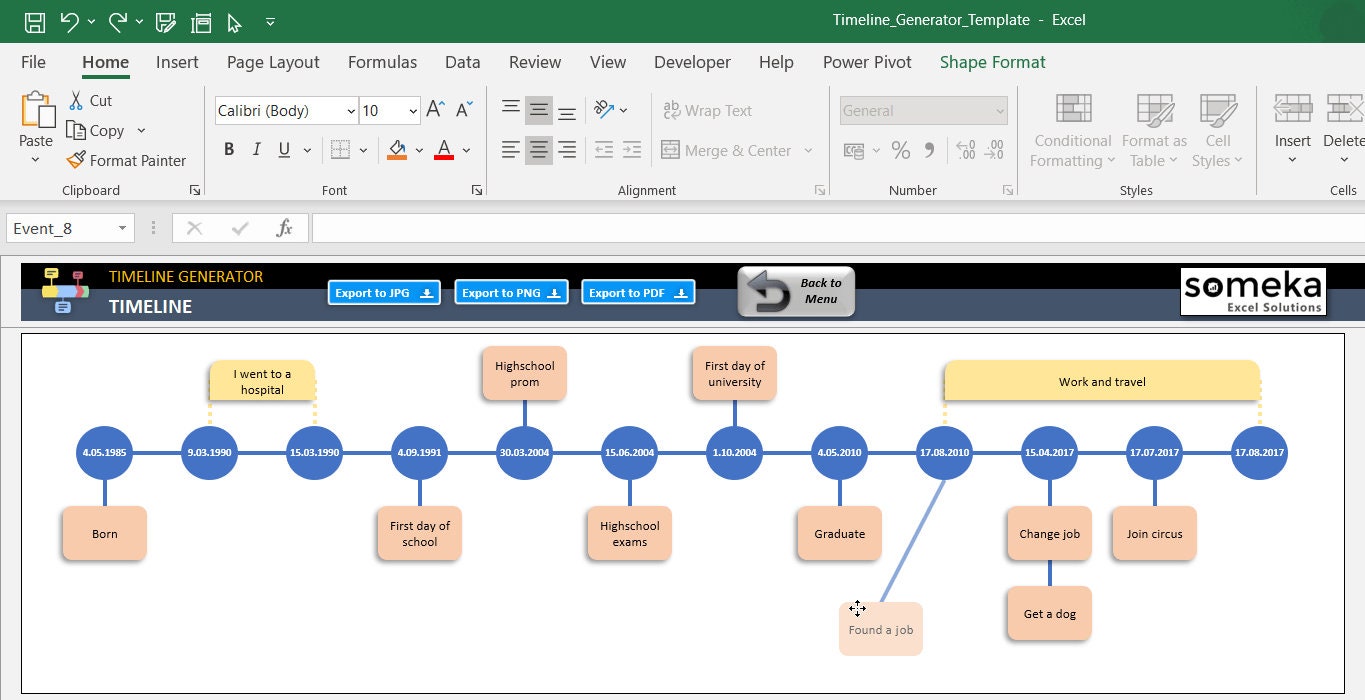Image resolution: width=1365 pixels, height=700 pixels.
Task: Click the Copy icon
Action: click(76, 130)
